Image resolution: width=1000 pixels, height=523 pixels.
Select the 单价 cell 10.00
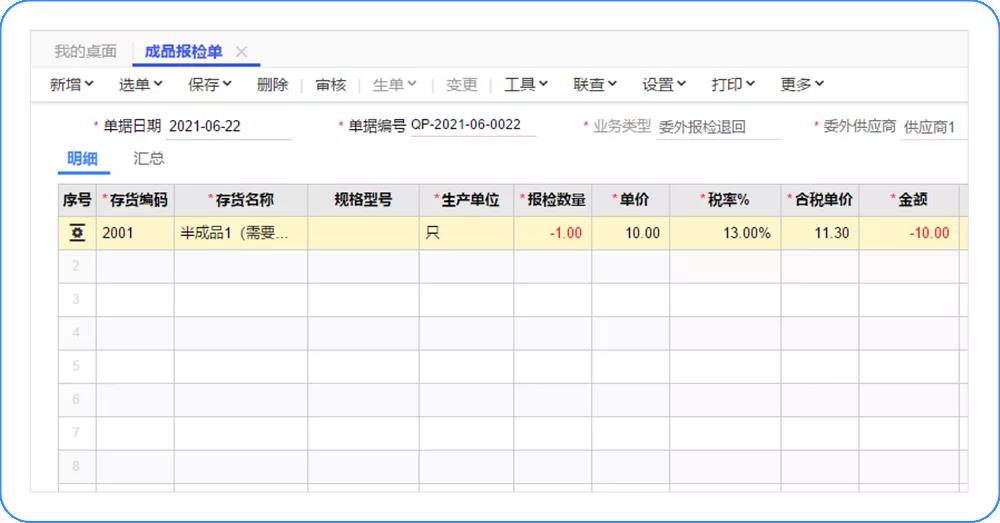coord(631,233)
